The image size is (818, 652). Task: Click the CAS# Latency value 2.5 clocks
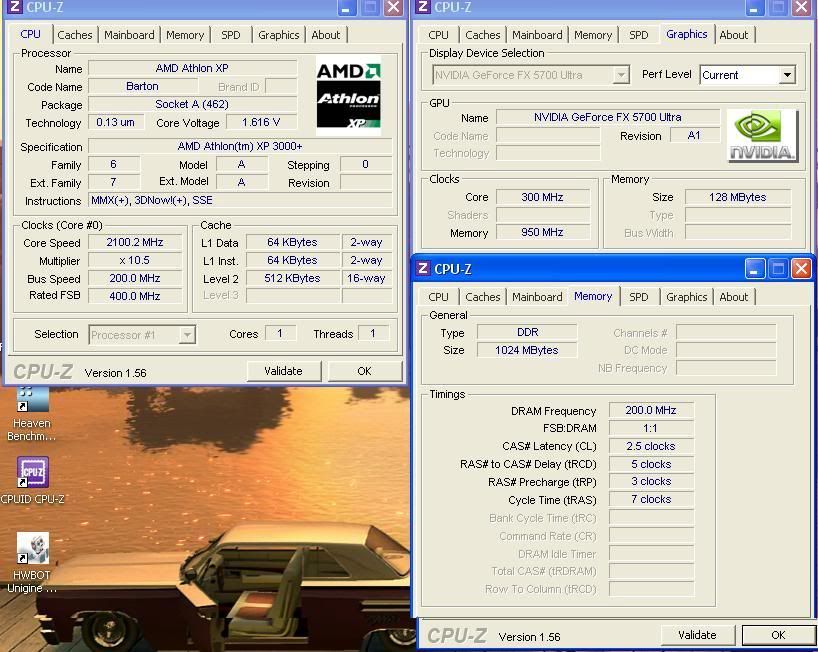651,446
